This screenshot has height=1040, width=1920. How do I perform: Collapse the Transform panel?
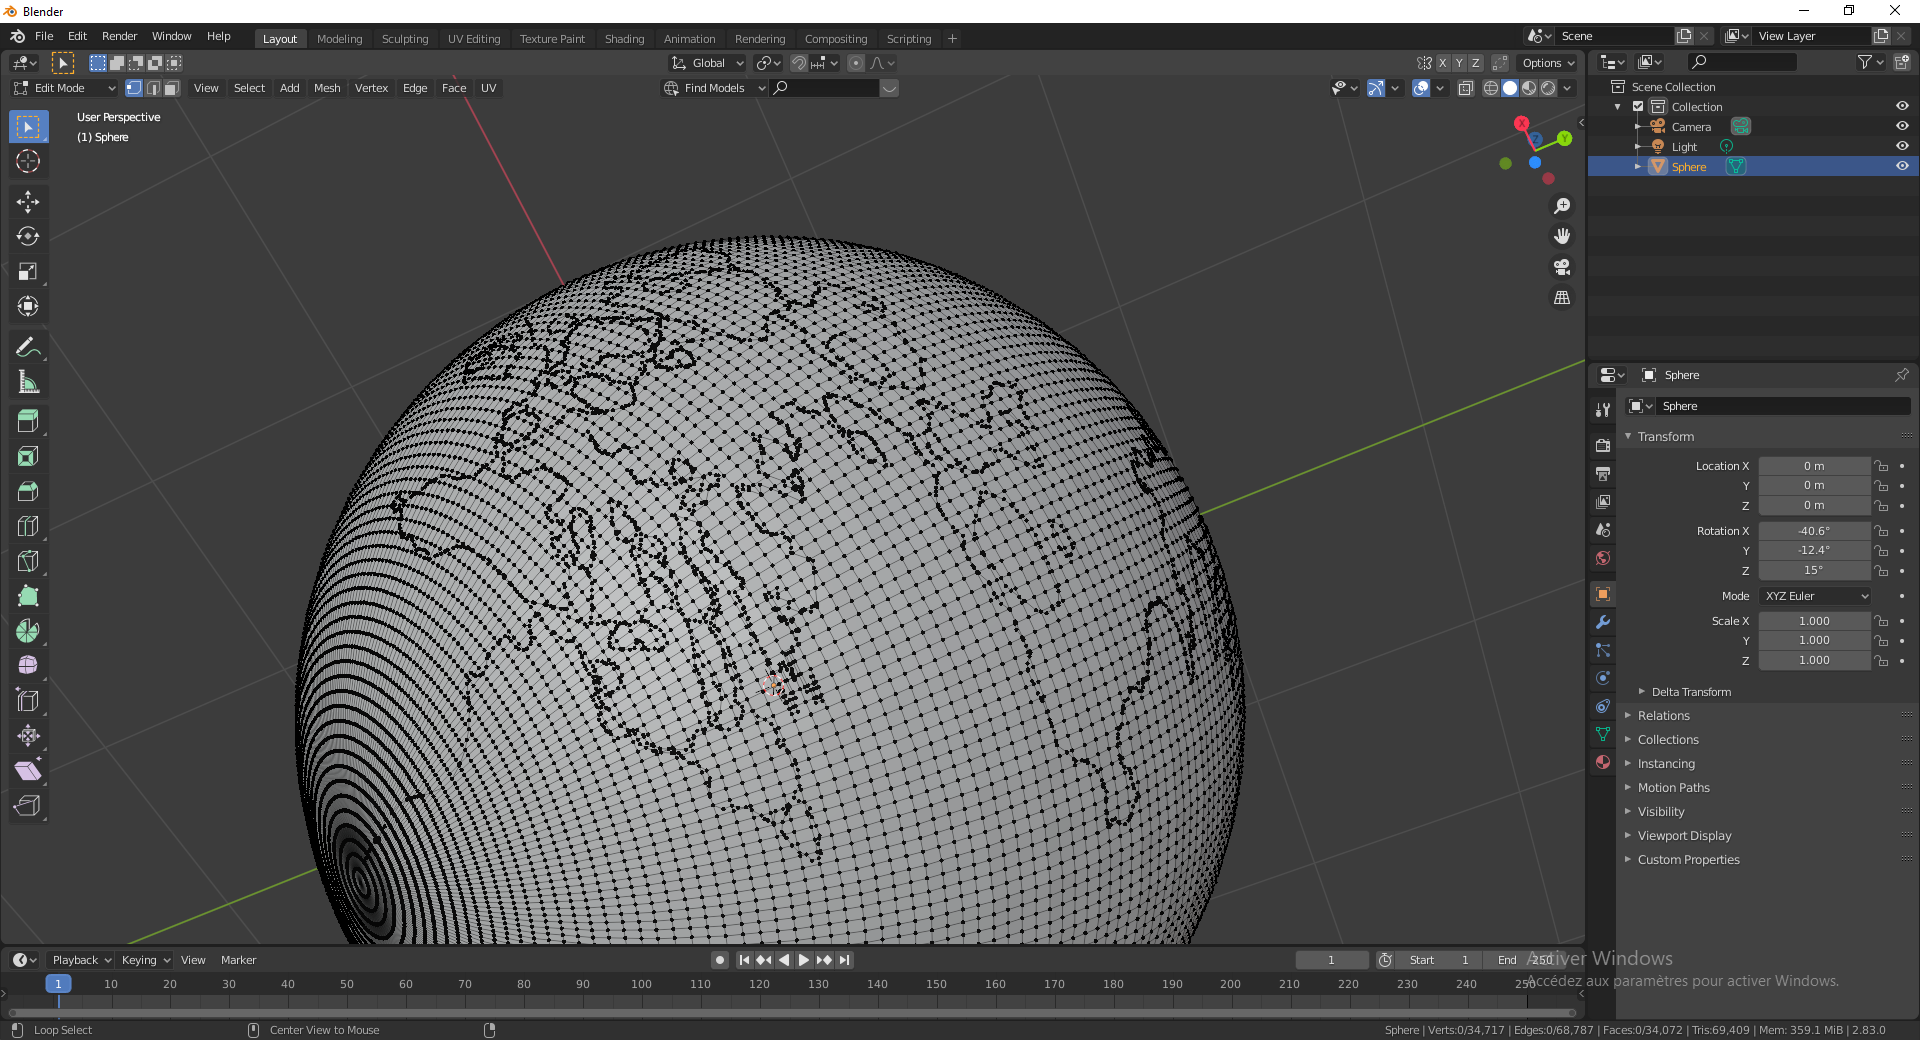pyautogui.click(x=1666, y=437)
